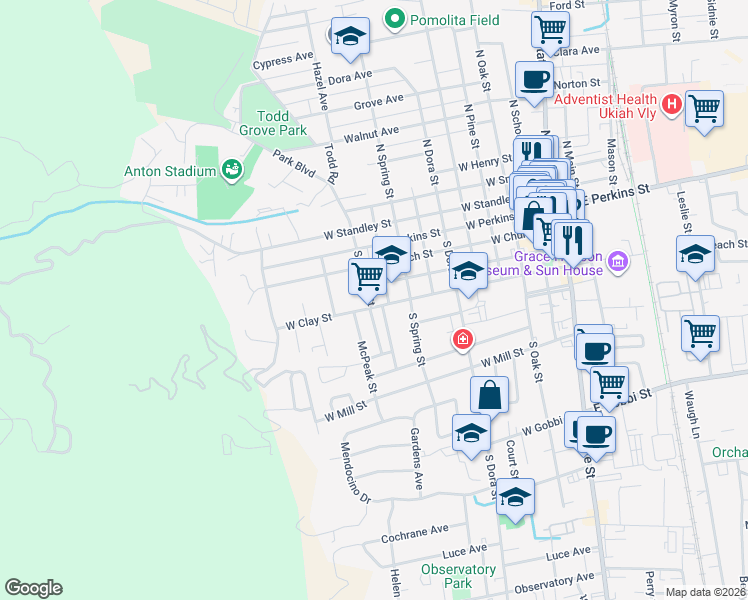Click the Map data ©2026 attribution
This screenshot has height=600, width=748.
(x=705, y=592)
